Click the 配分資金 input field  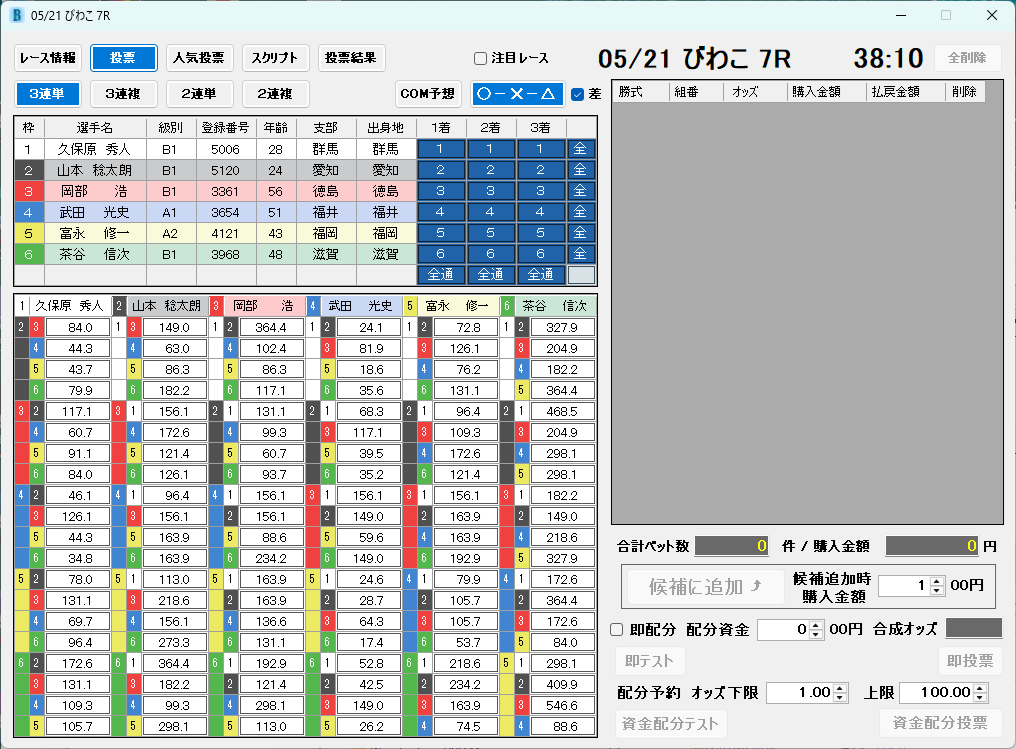tap(784, 629)
